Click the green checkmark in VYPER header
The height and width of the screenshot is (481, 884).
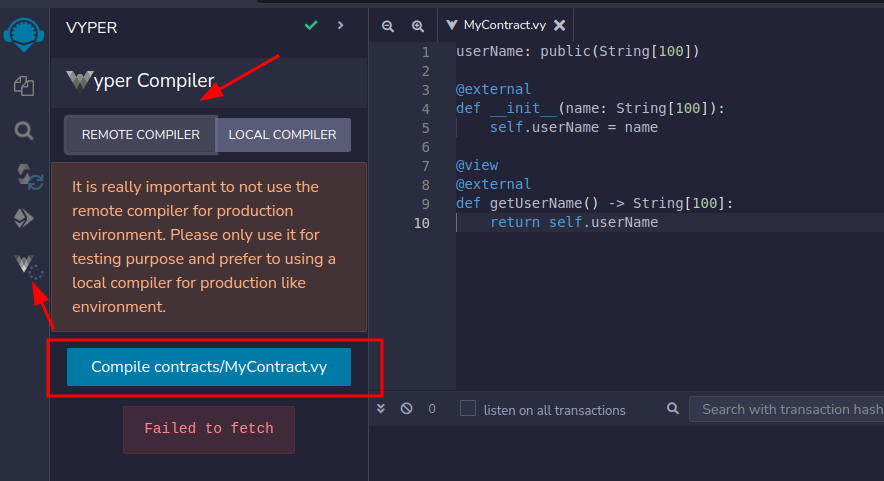click(x=311, y=25)
